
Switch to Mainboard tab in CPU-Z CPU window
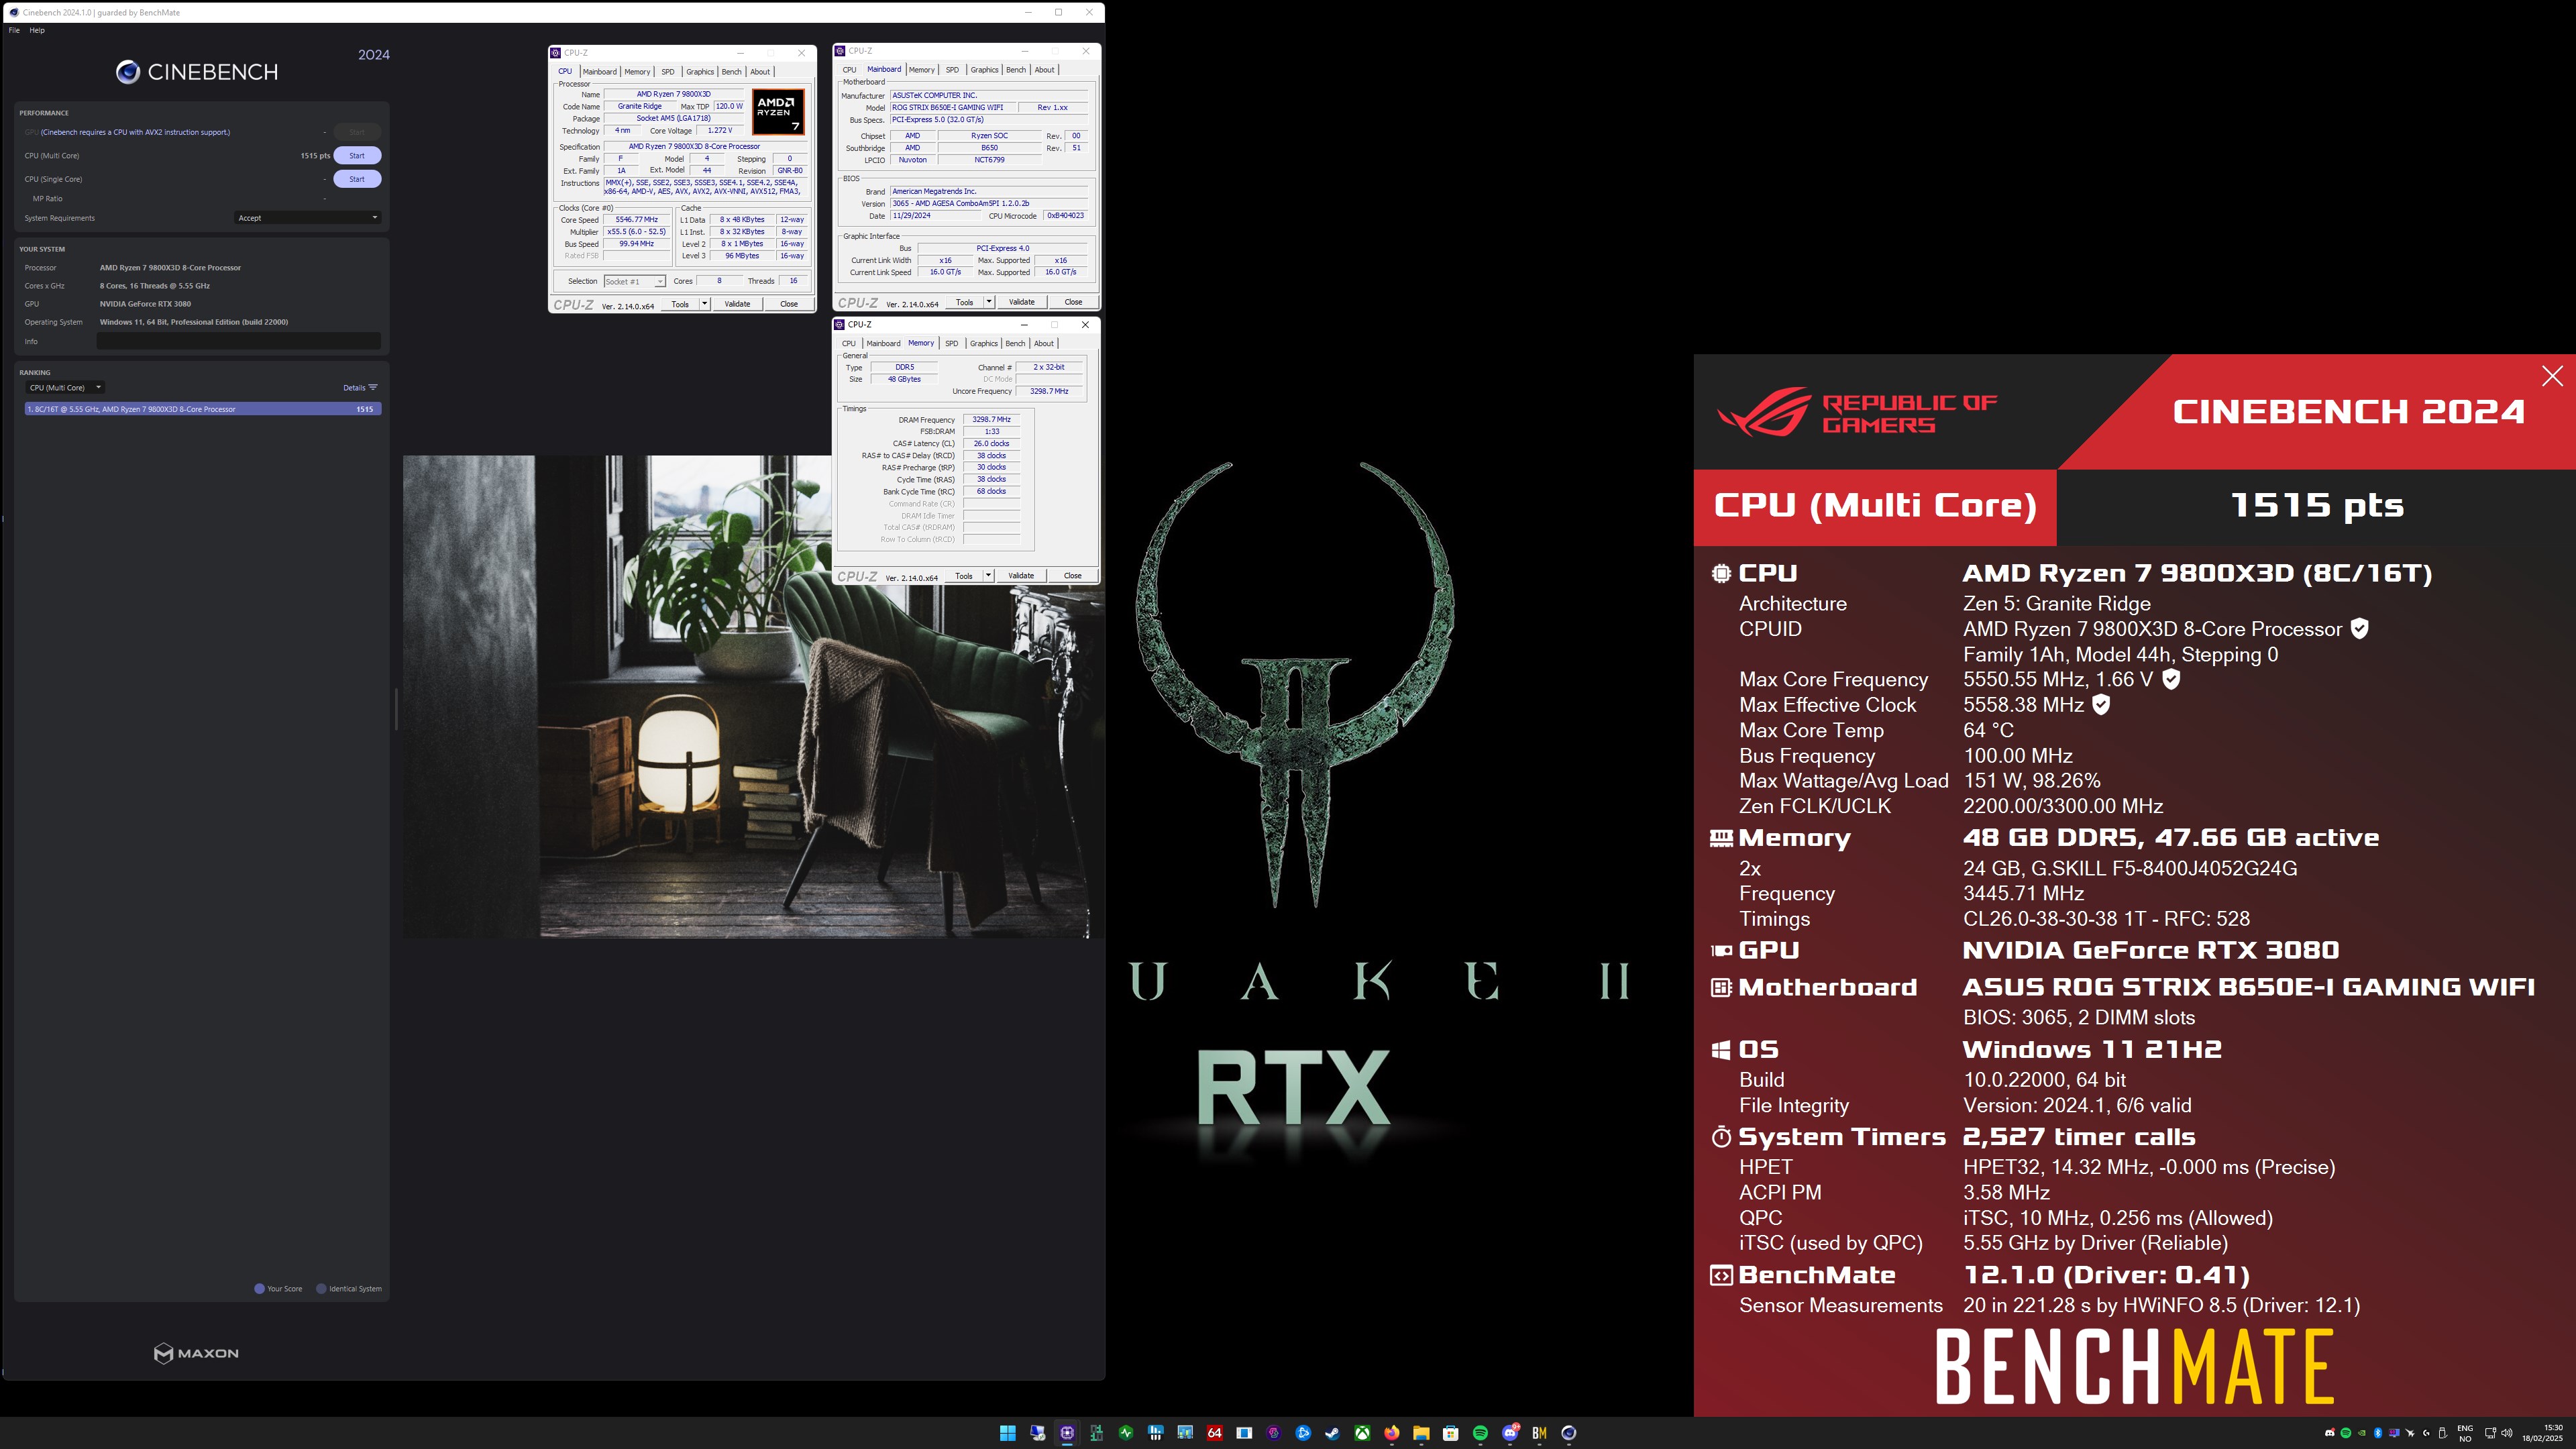(599, 72)
